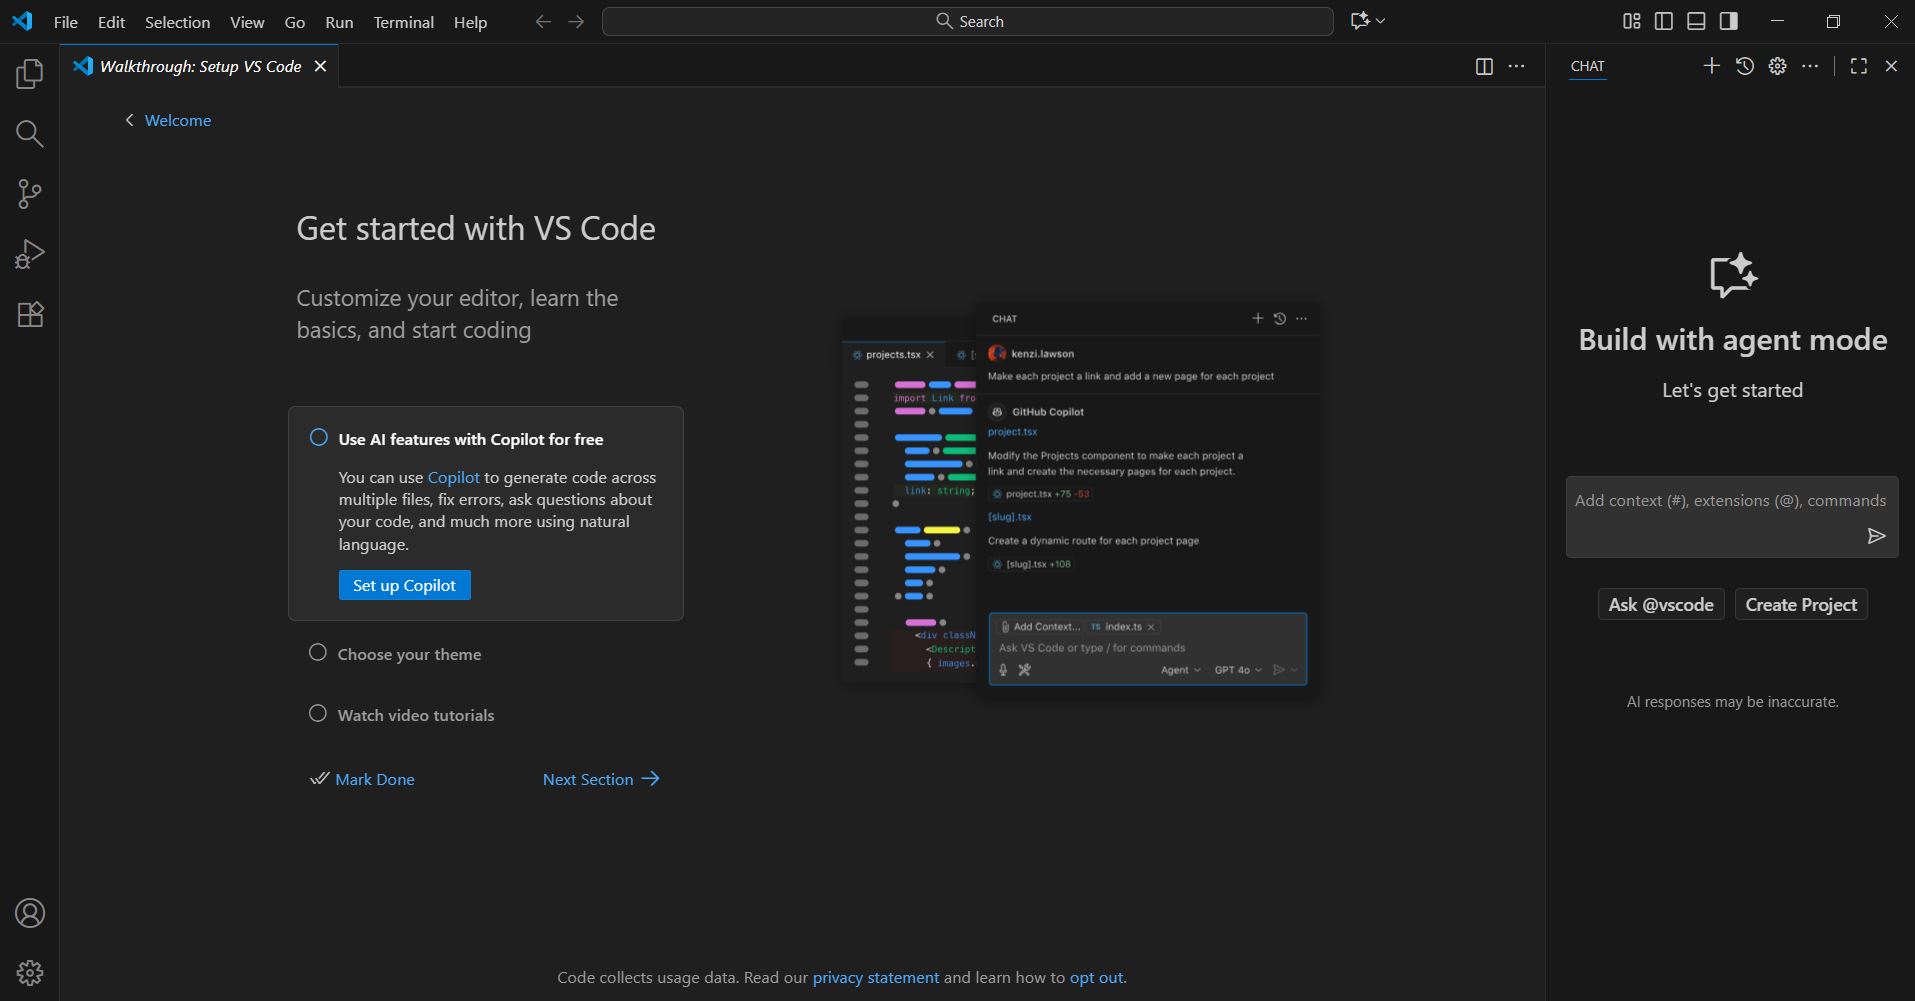Click the Copilot chat icon in title bar
The image size is (1915, 1001).
pos(1360,21)
